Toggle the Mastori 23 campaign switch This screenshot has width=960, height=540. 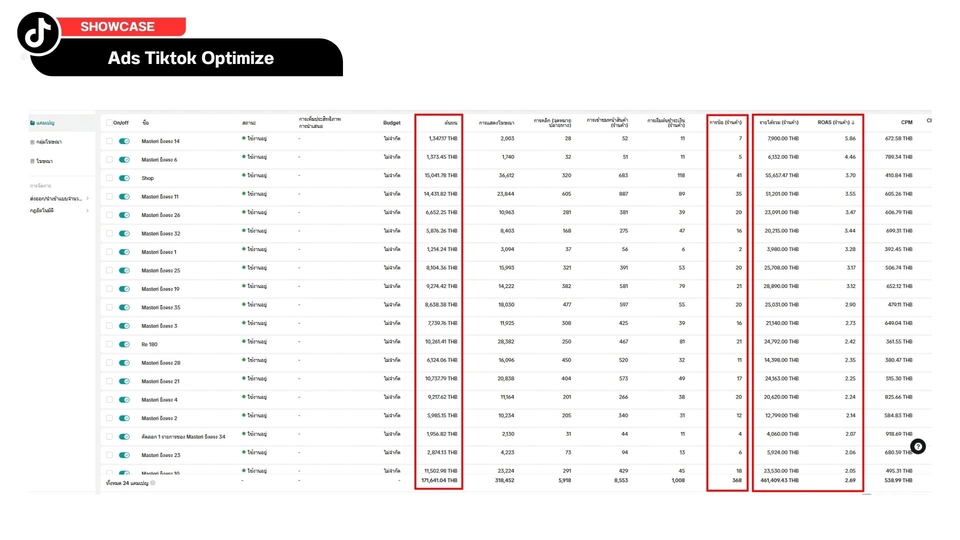pyautogui.click(x=124, y=455)
